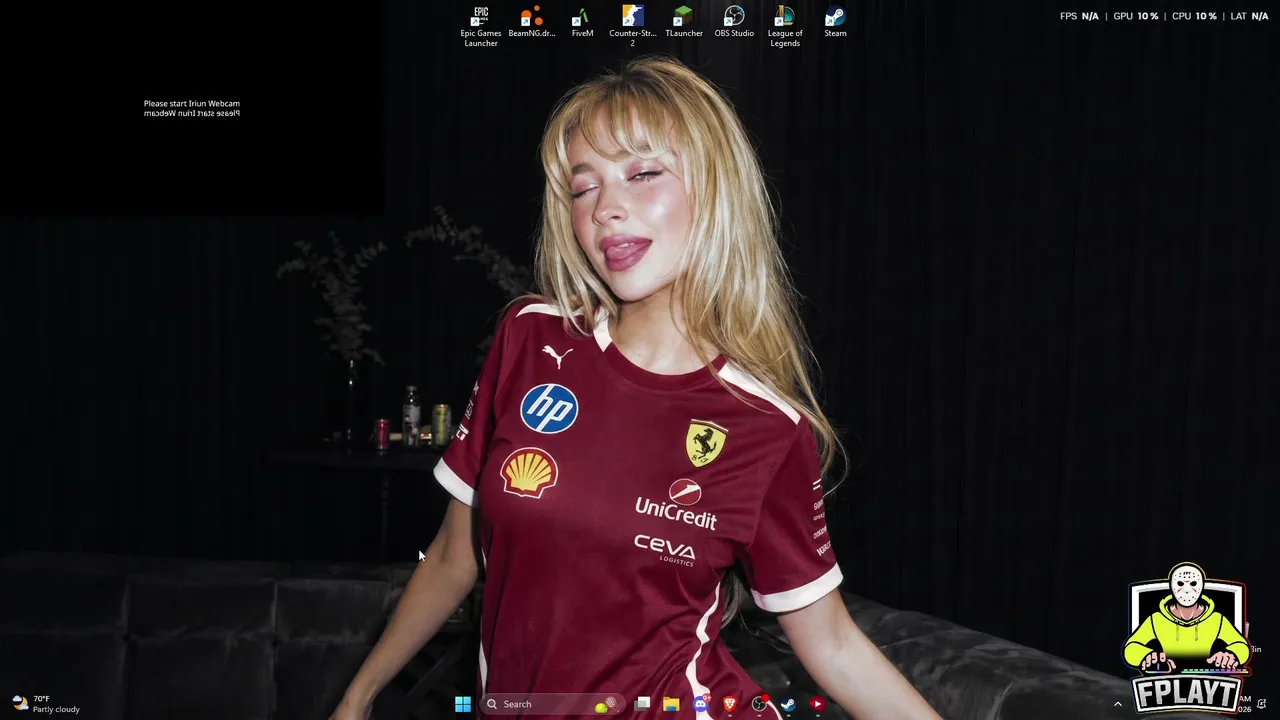
Task: Open Discord from the taskbar
Action: coord(700,704)
